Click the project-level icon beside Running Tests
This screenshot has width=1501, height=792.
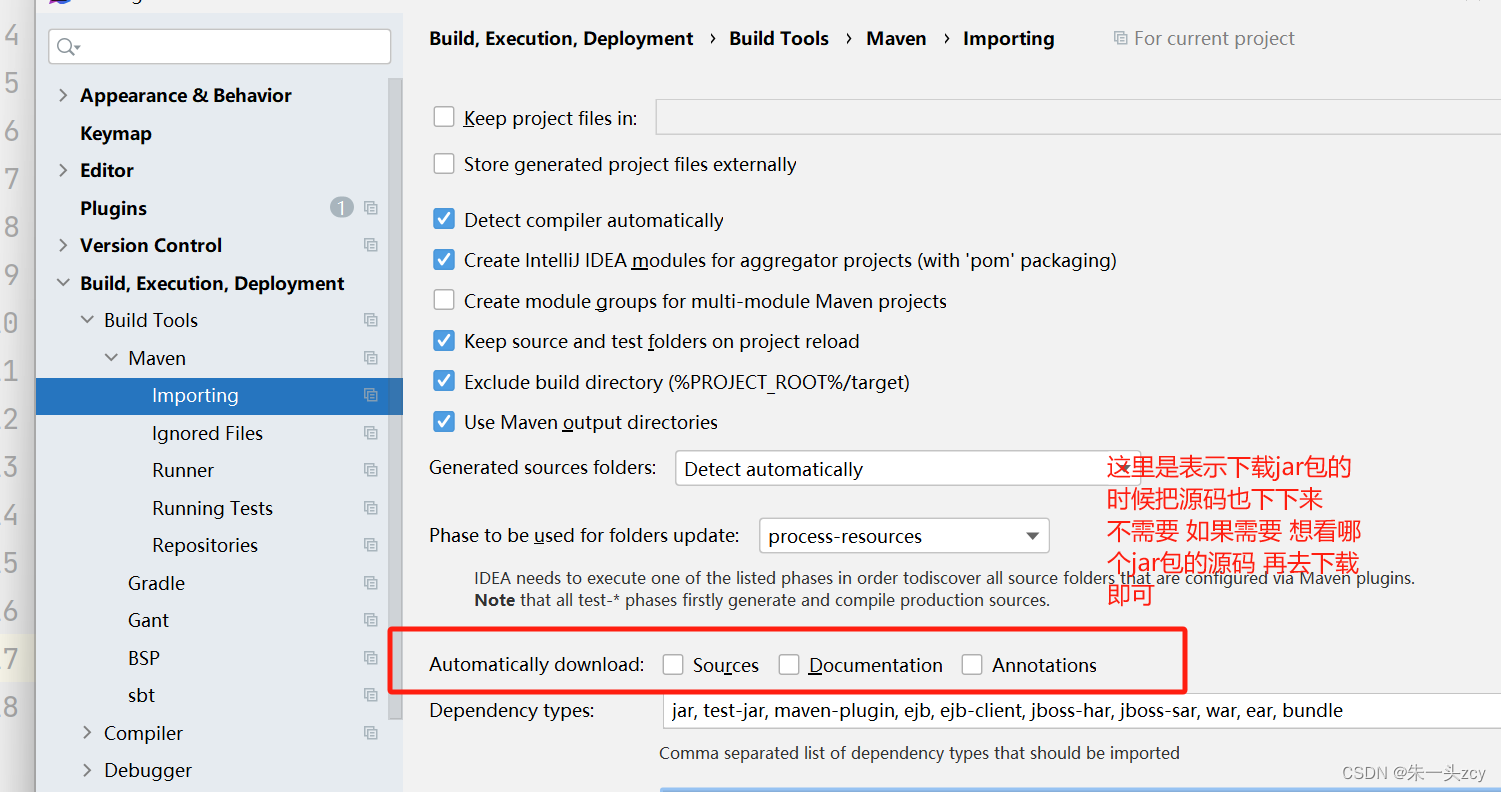point(371,508)
